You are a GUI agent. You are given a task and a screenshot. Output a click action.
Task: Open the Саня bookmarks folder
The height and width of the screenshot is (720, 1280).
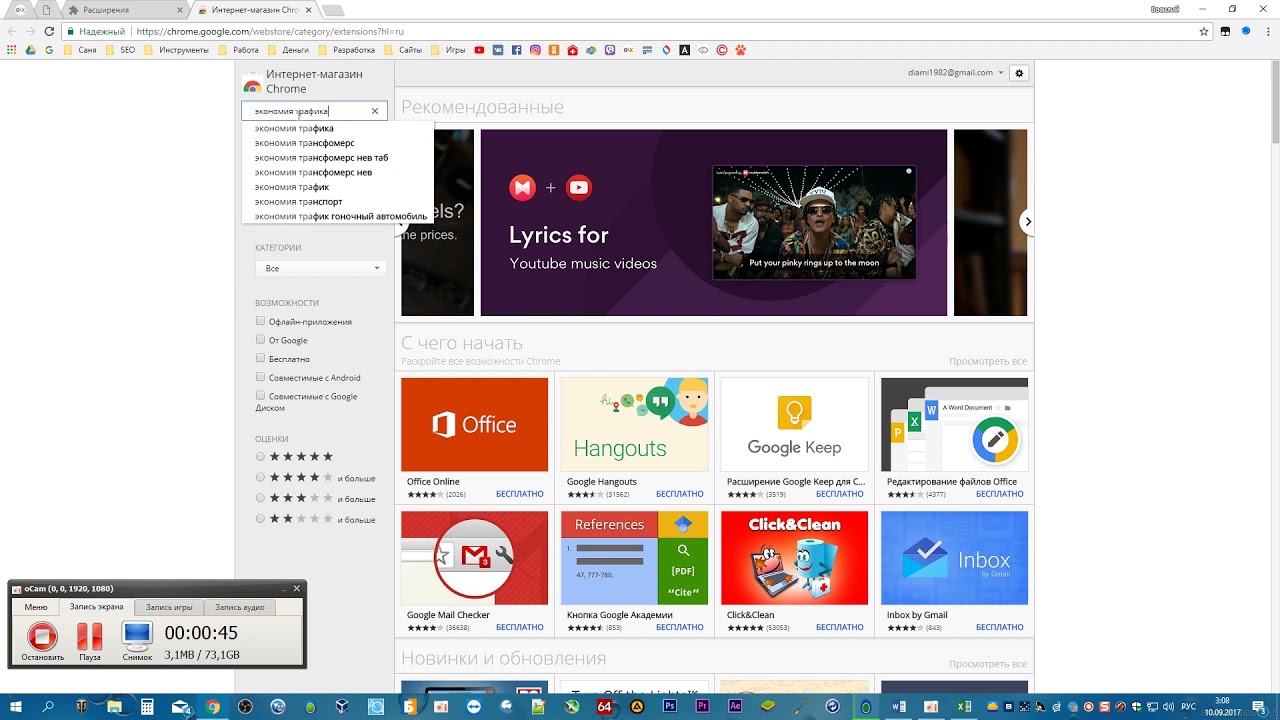(x=79, y=50)
